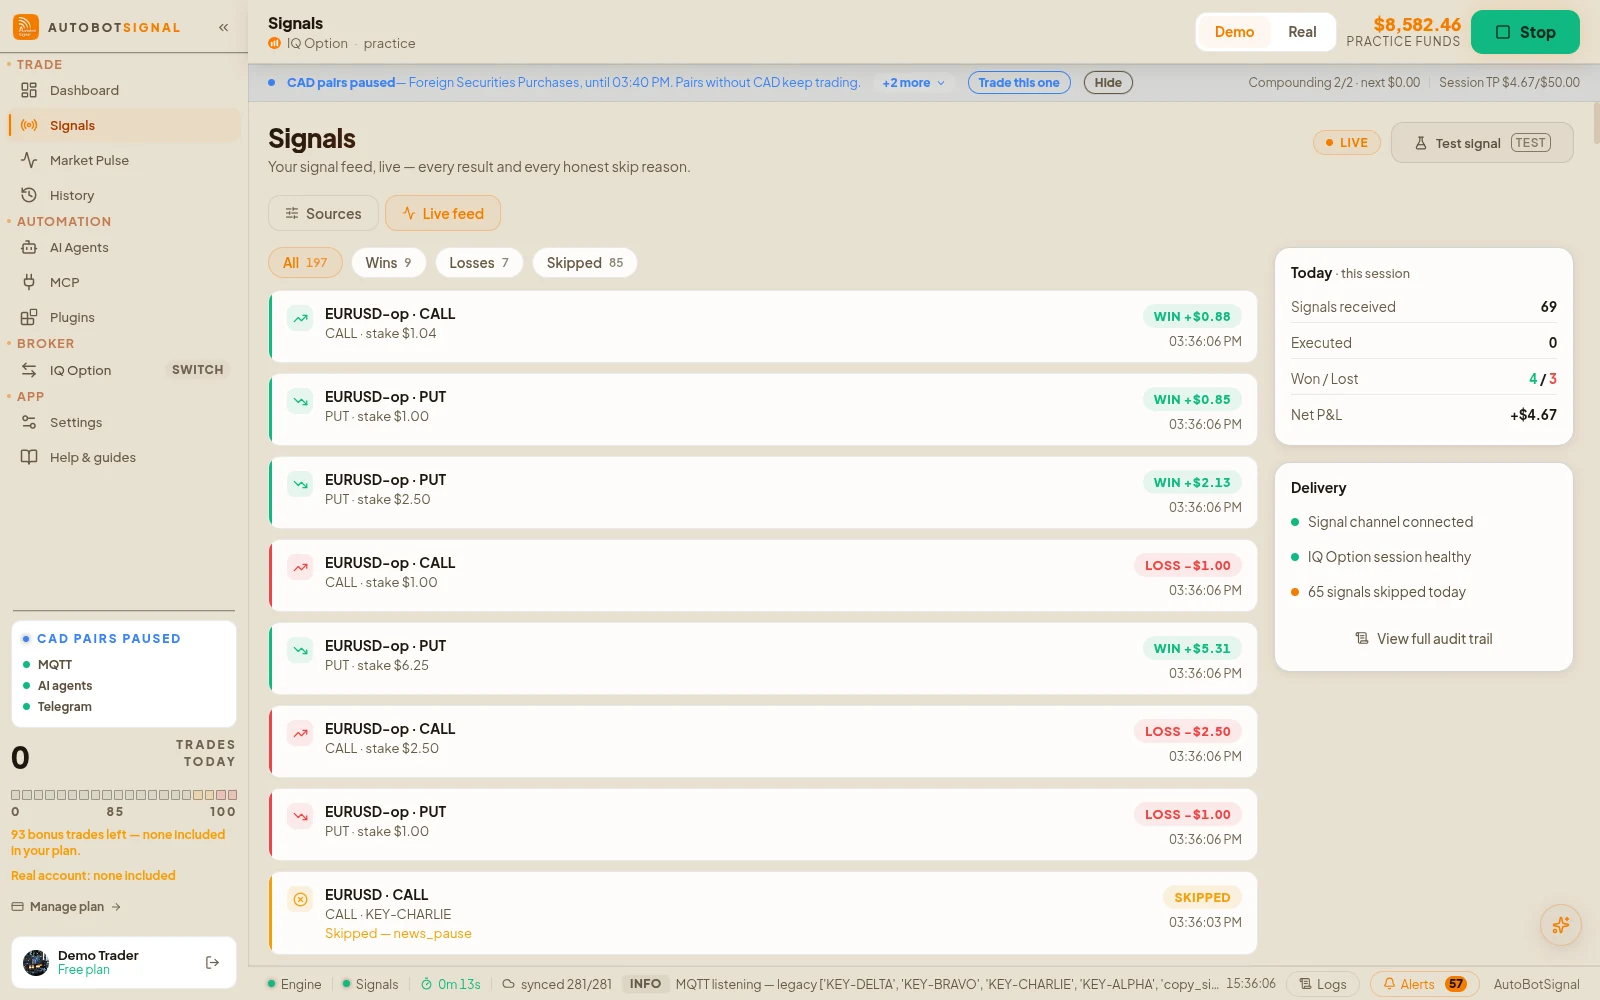Image resolution: width=1600 pixels, height=1000 pixels.
Task: Show only Skipped 85 signals
Action: click(x=585, y=263)
